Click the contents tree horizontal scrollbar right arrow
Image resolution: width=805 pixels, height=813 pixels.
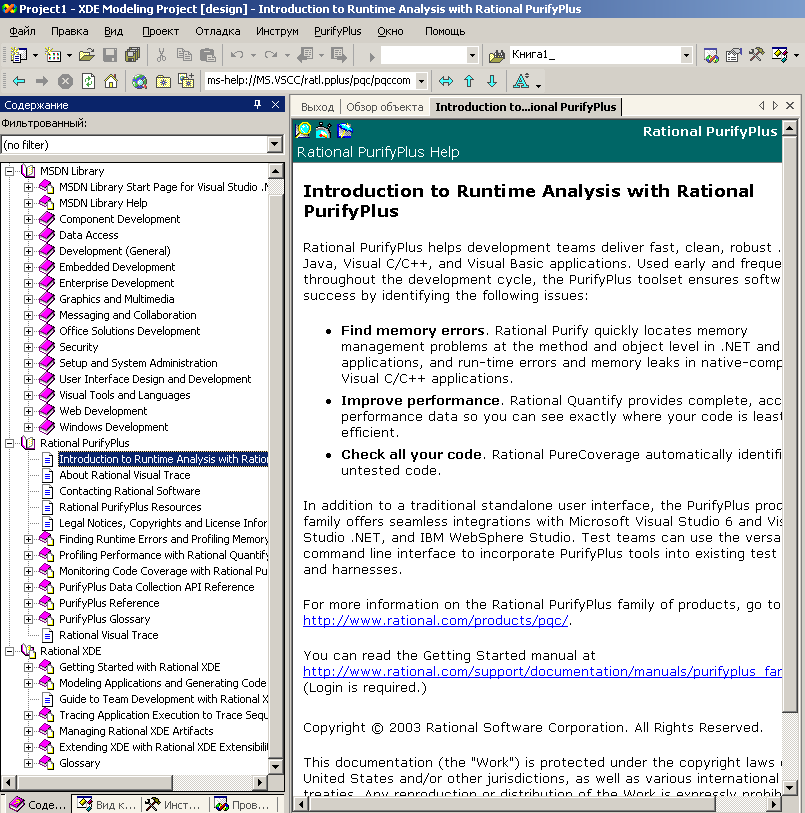point(260,782)
